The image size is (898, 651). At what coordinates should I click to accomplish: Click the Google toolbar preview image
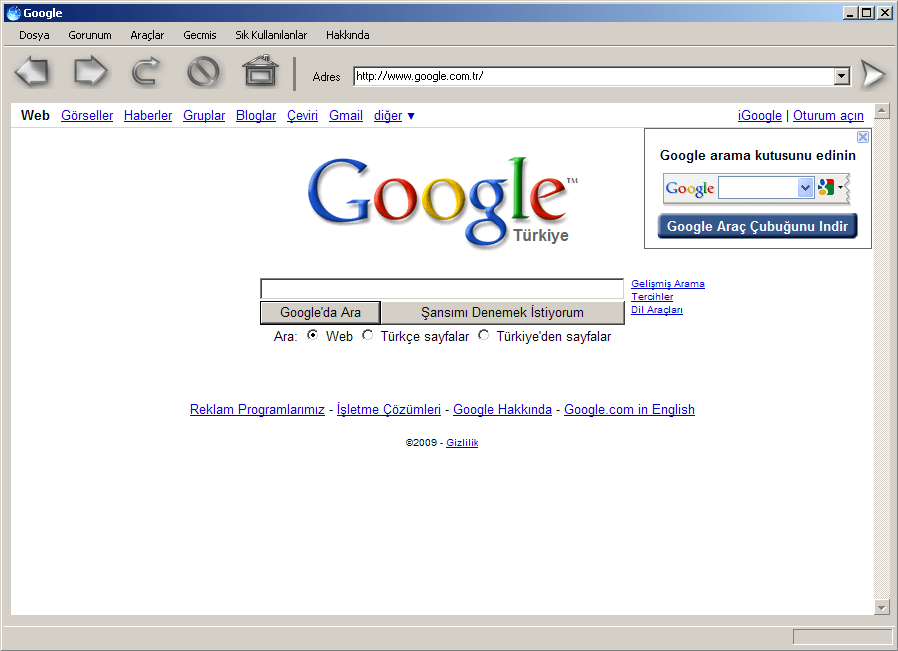(x=757, y=188)
